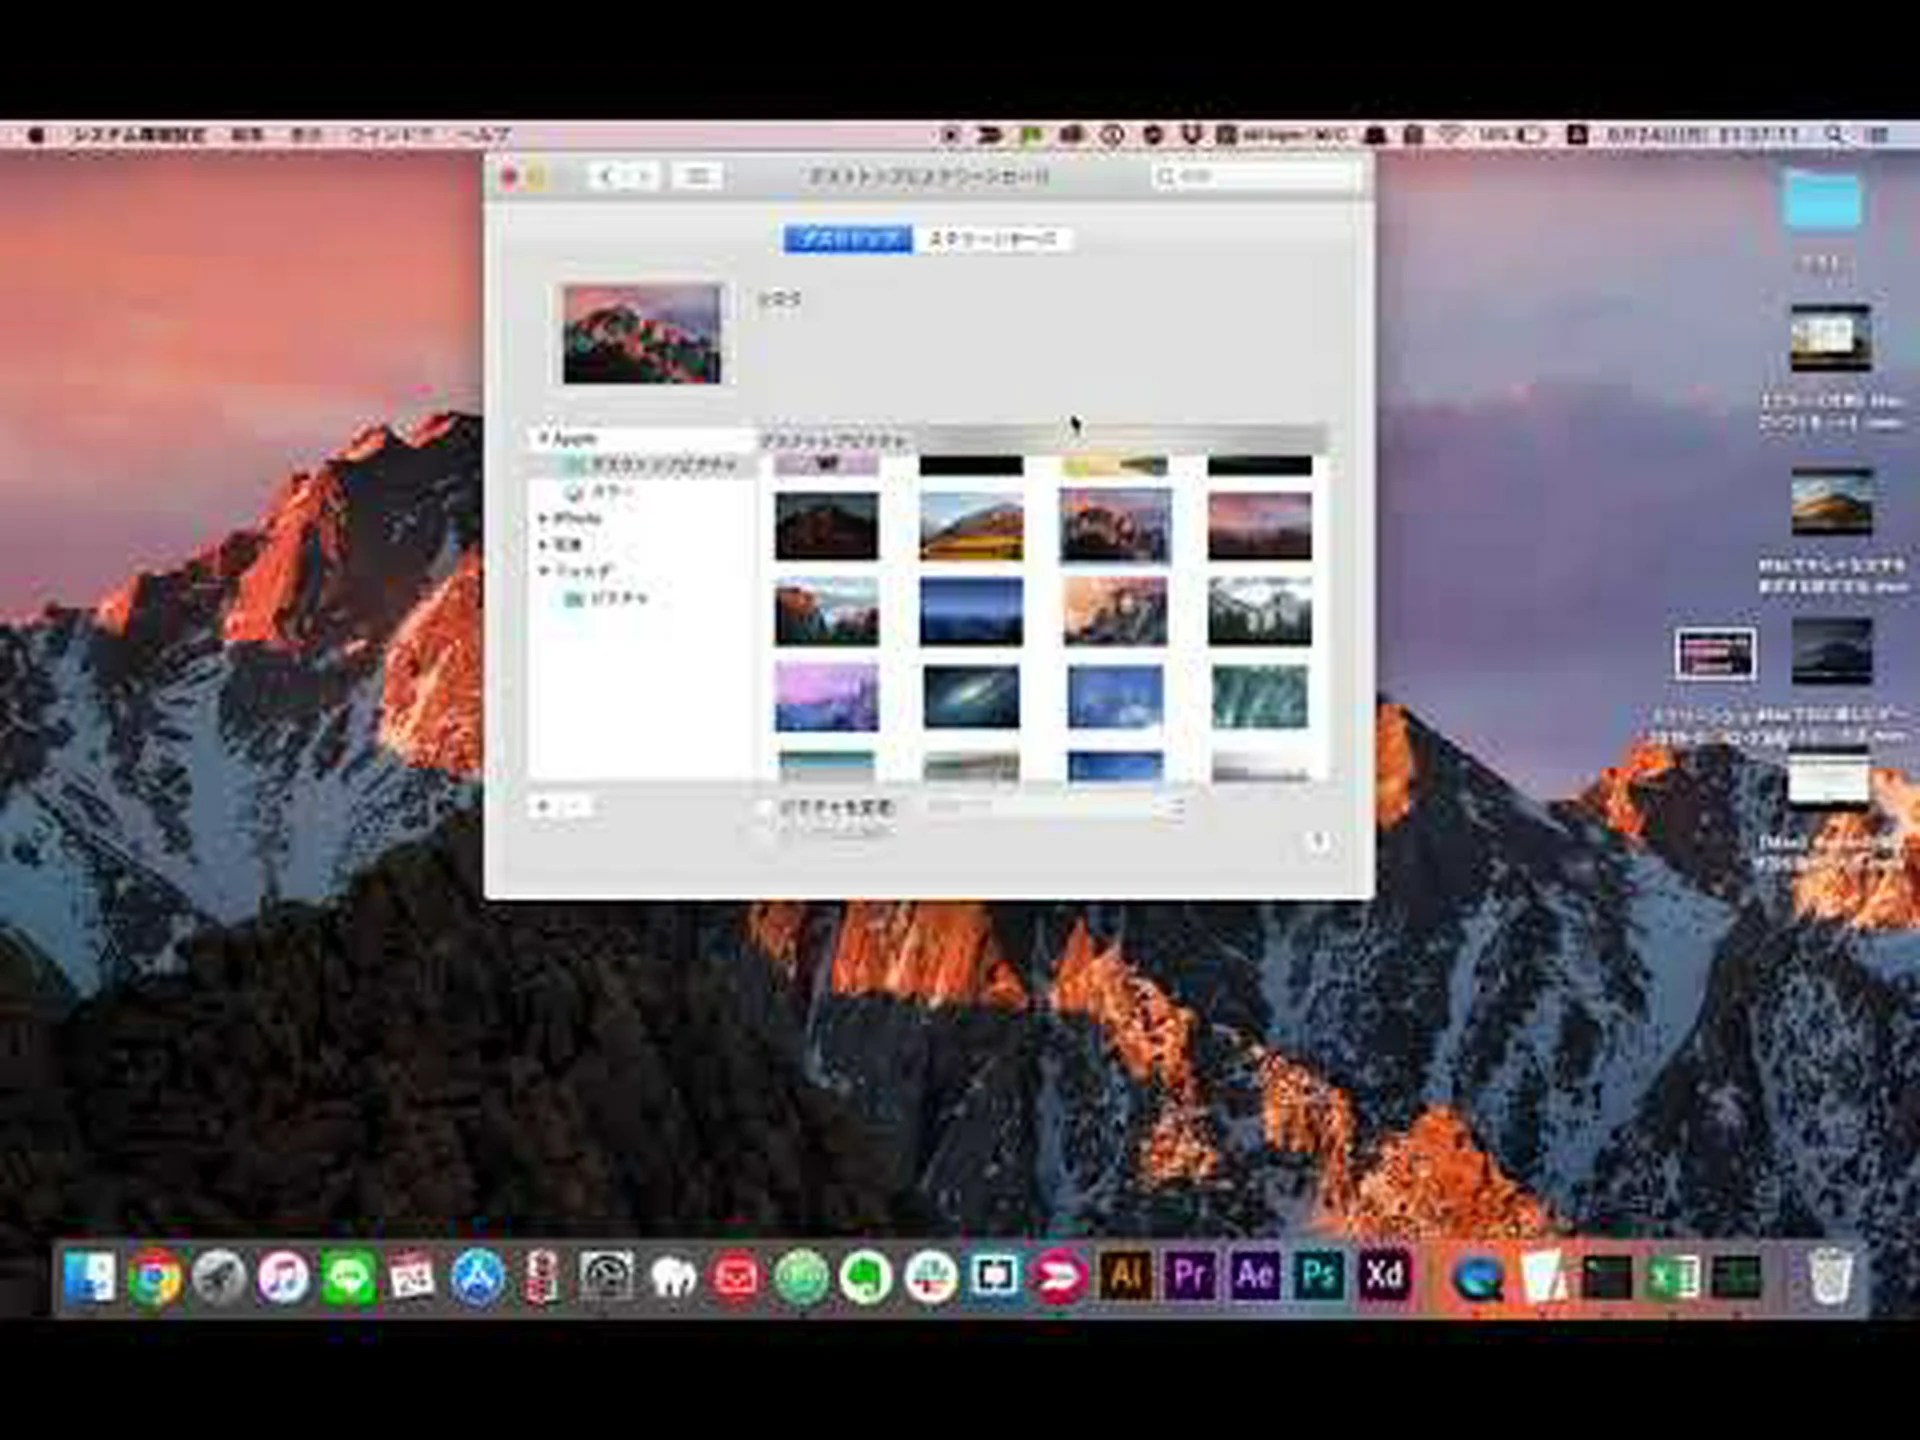Image resolution: width=1920 pixels, height=1440 pixels.
Task: Collapse the フォルダ section in the sidebar
Action: click(542, 570)
